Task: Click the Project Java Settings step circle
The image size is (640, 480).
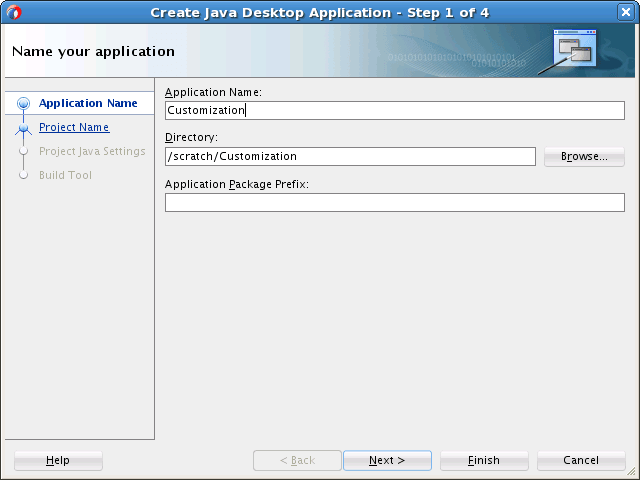Action: pos(24,151)
